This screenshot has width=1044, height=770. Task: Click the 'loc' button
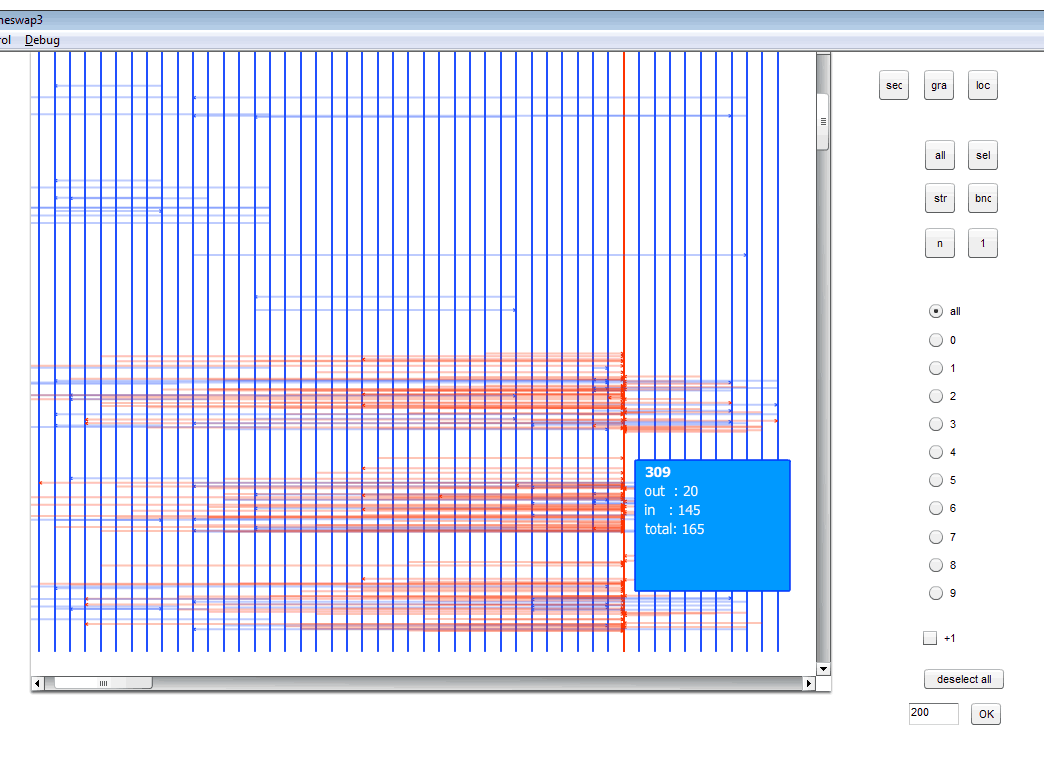tap(983, 85)
